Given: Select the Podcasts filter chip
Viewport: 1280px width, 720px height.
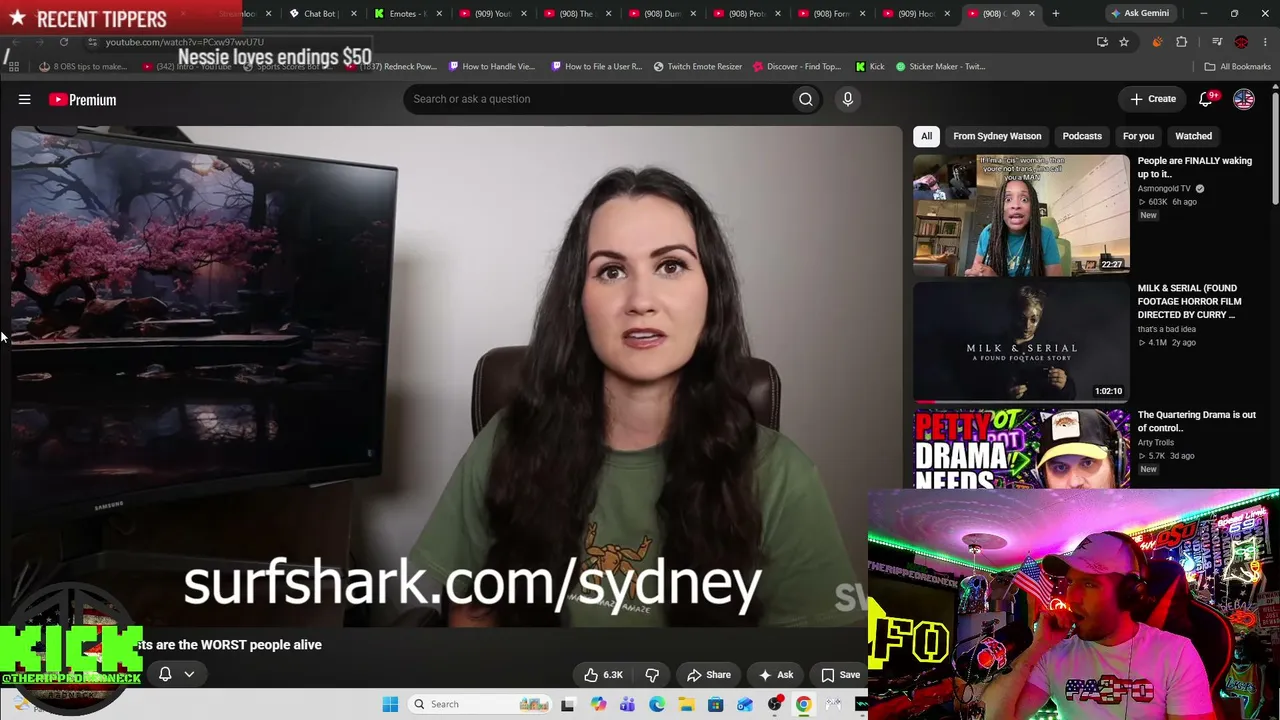Looking at the screenshot, I should 1082,136.
